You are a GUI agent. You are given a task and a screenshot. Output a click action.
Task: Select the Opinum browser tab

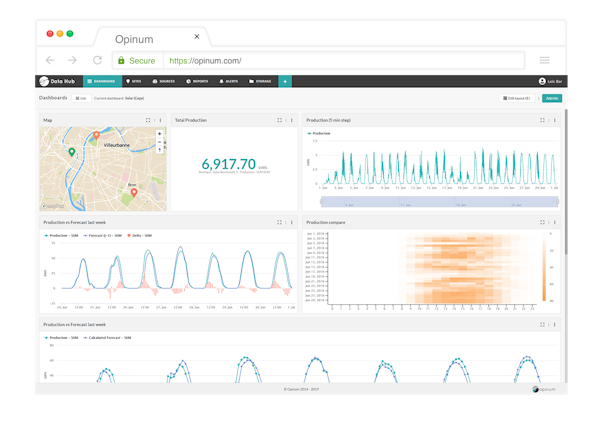tap(152, 37)
